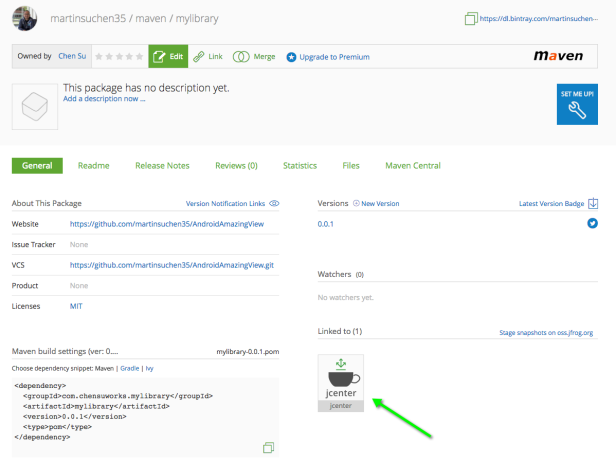Open mylibrary-0.0.1.pom file

coord(248,352)
